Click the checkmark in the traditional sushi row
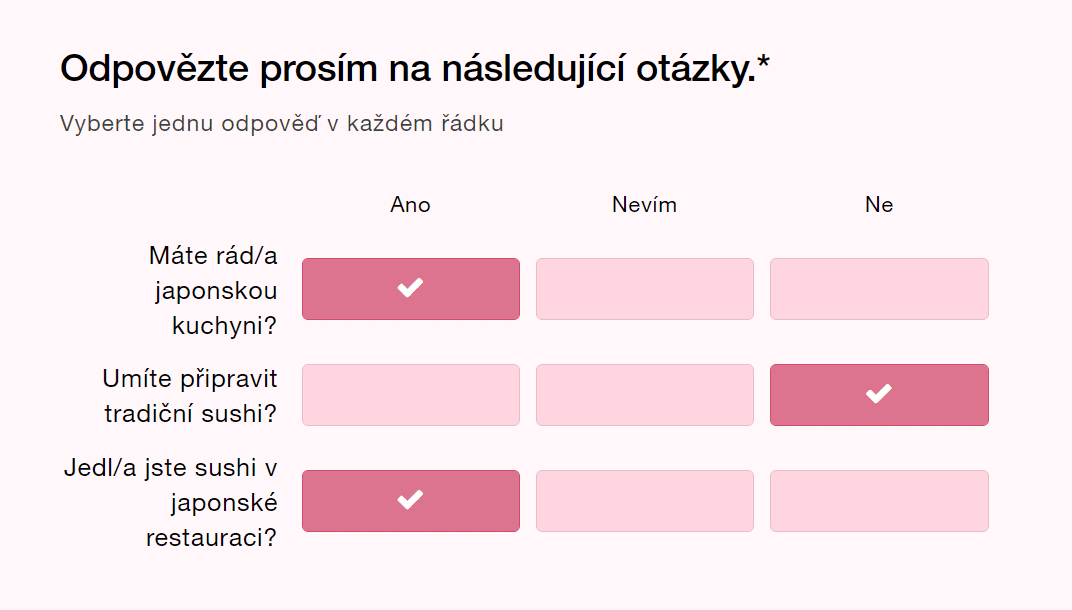This screenshot has width=1072, height=610. point(879,394)
